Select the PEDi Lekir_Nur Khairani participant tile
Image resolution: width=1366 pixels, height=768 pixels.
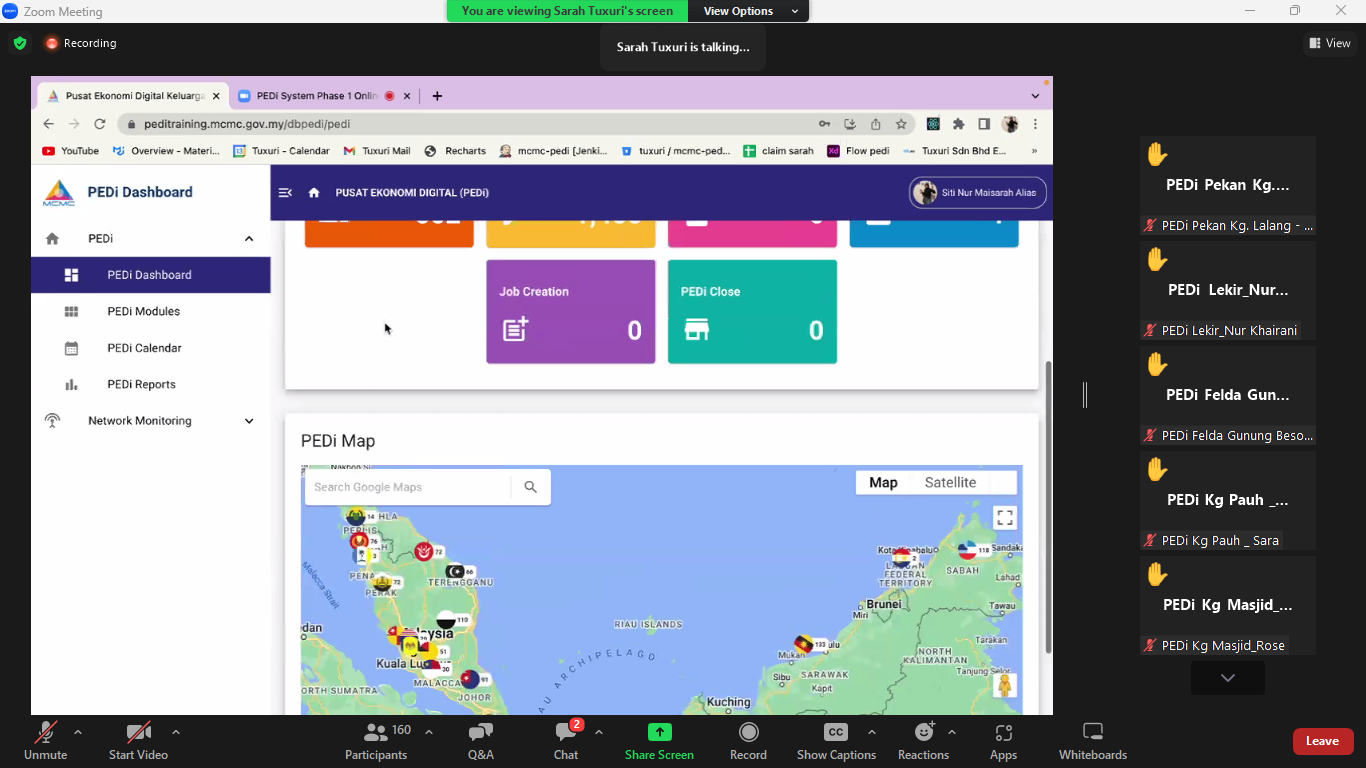[1228, 290]
